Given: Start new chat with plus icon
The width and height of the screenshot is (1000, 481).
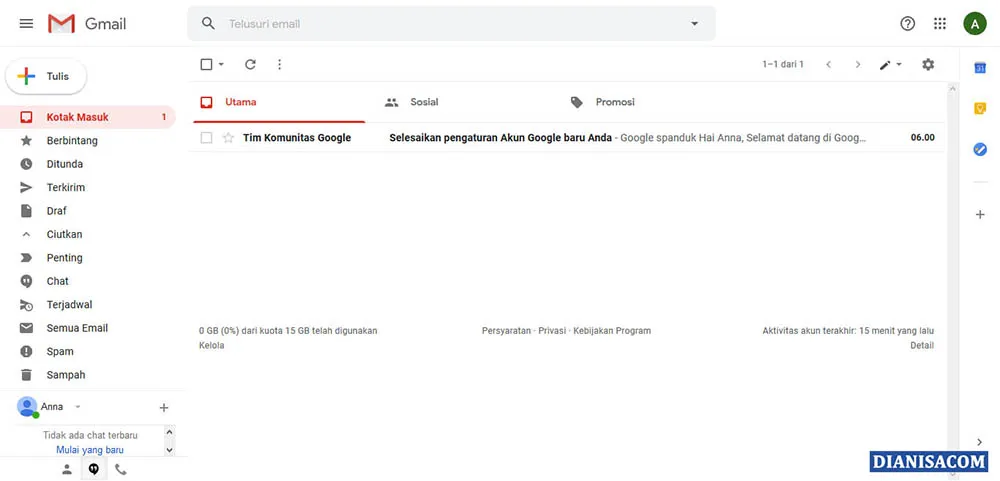Looking at the screenshot, I should coord(163,407).
